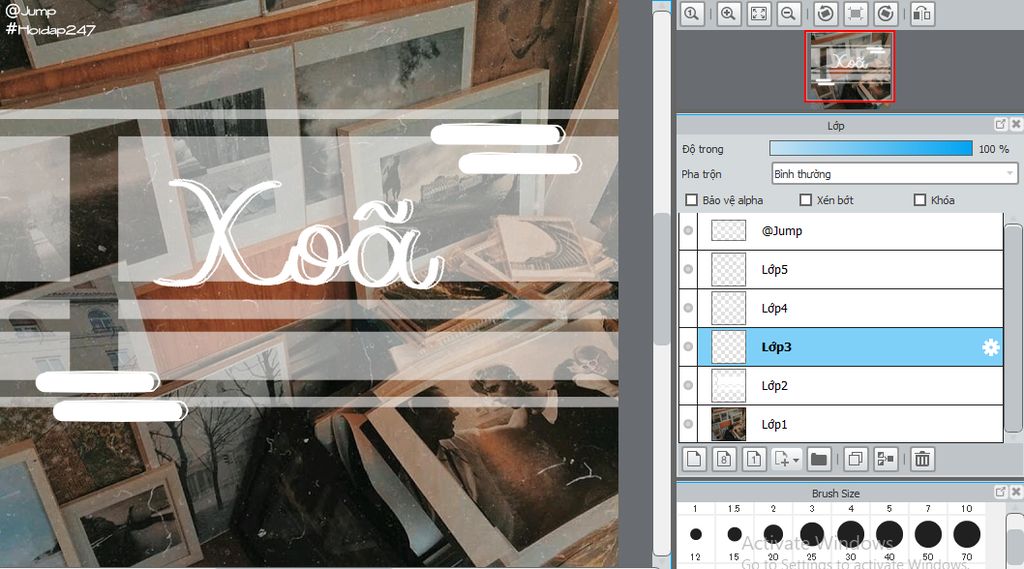The width and height of the screenshot is (1024, 569).
Task: Open Pha trộn blend mode dropdown
Action: point(894,174)
